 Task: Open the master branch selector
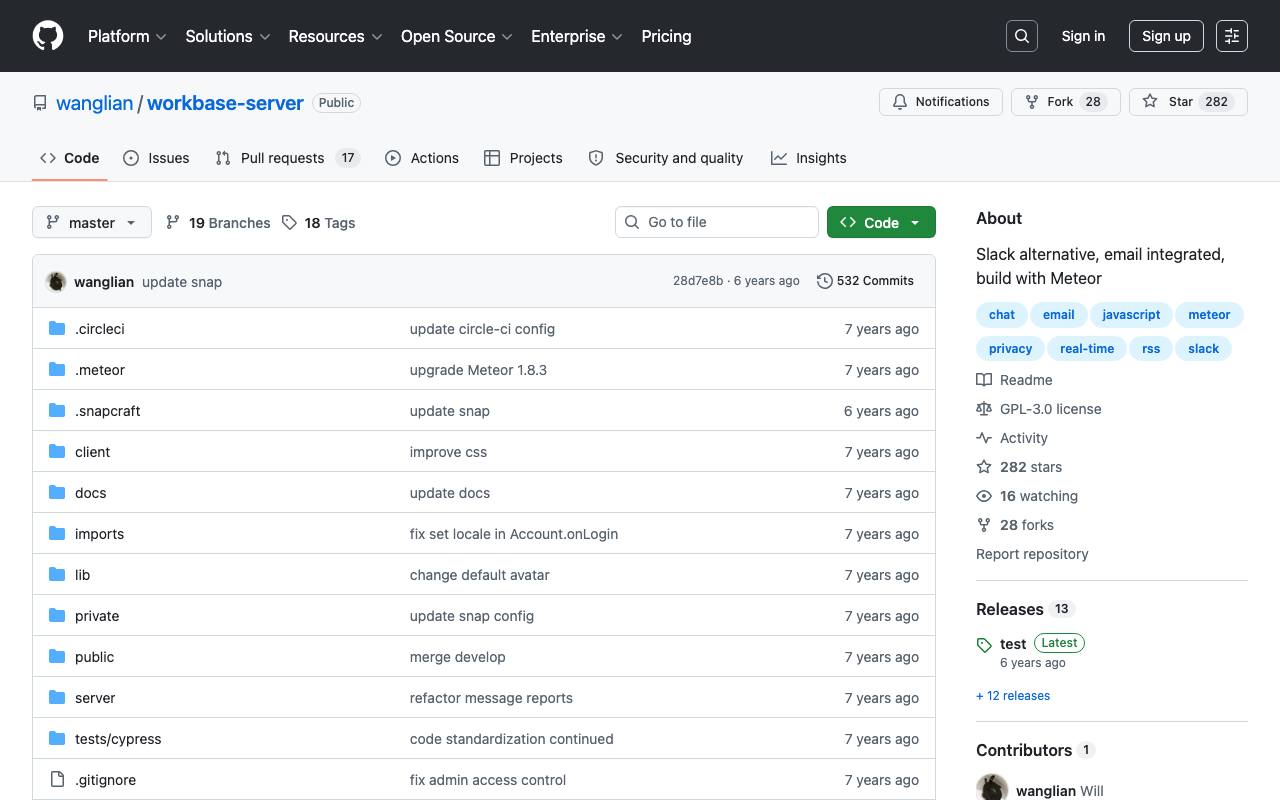92,222
